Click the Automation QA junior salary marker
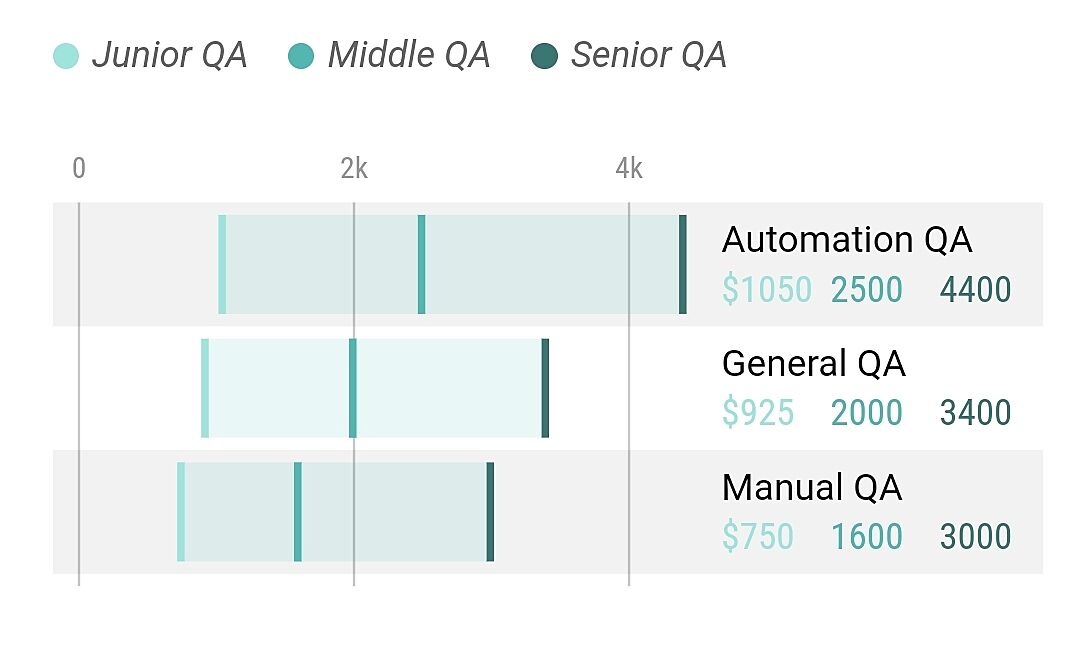This screenshot has height=666, width=1080. click(222, 264)
